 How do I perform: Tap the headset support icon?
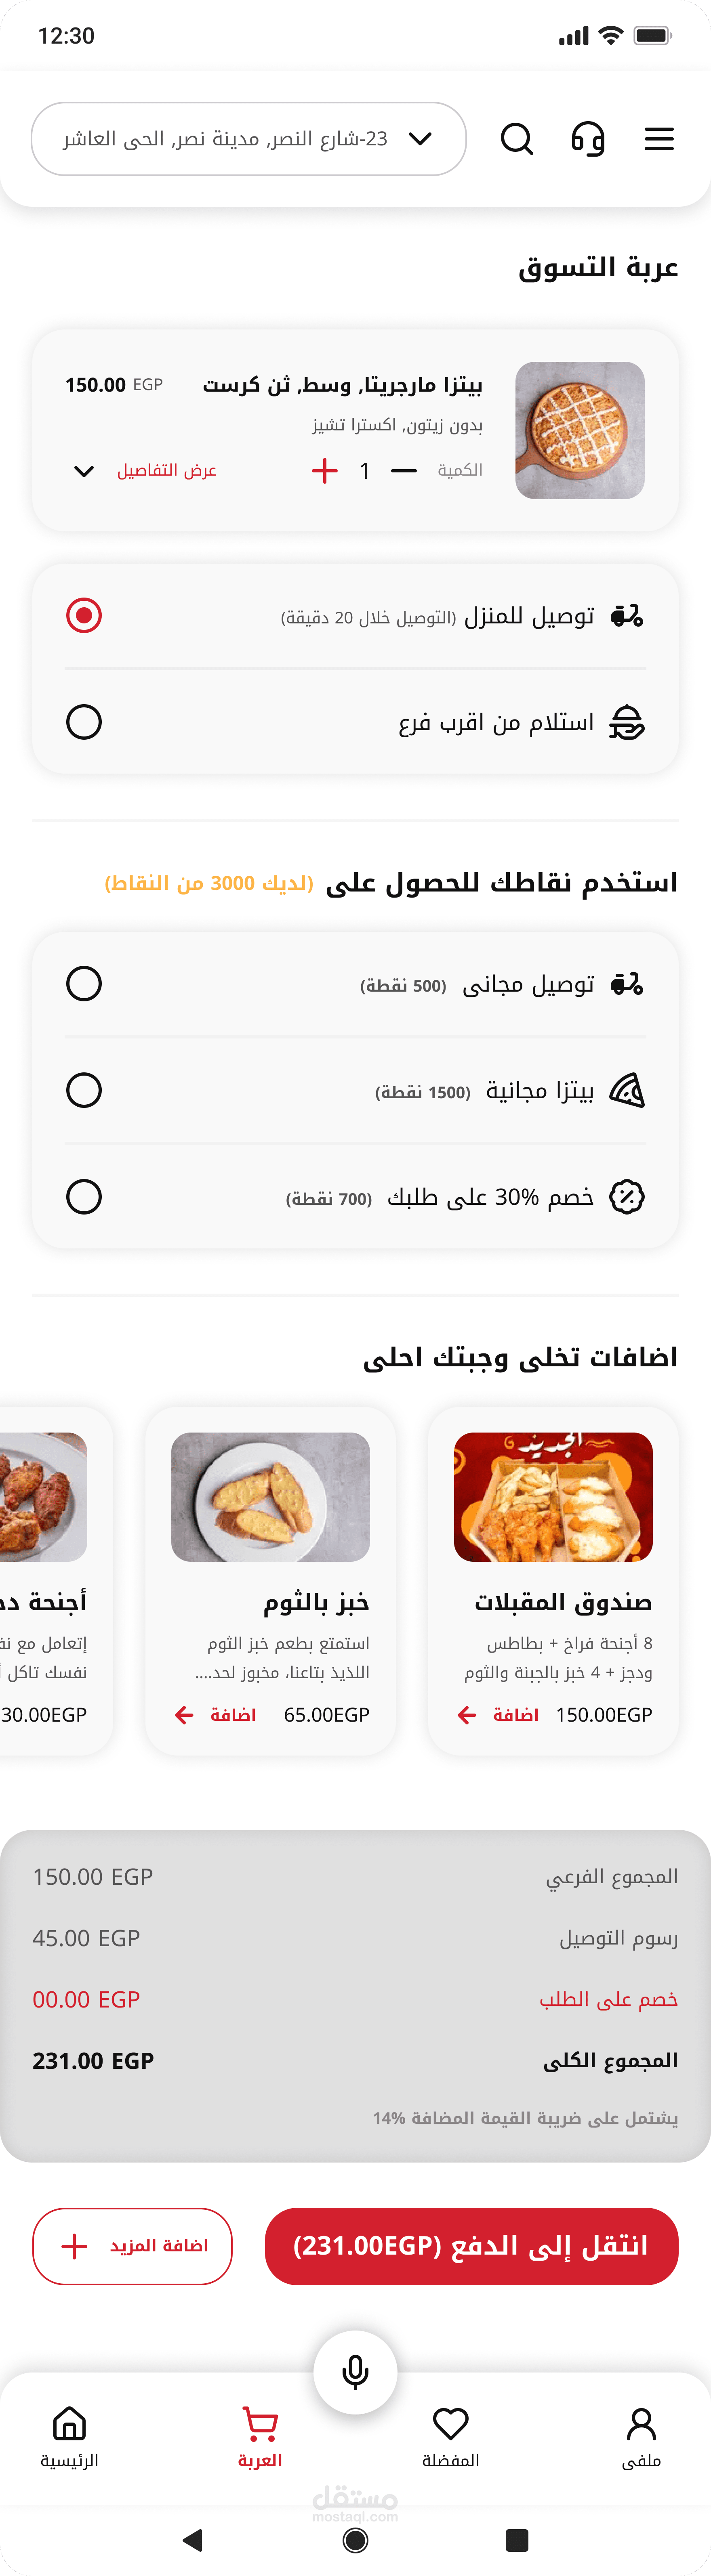point(588,139)
